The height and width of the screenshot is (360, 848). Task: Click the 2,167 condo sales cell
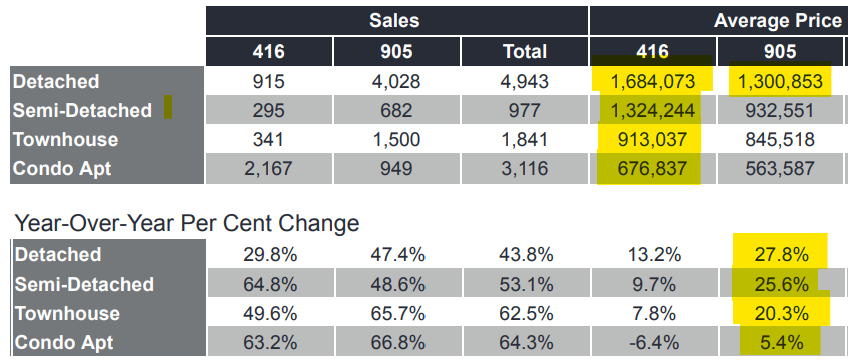[x=269, y=169]
